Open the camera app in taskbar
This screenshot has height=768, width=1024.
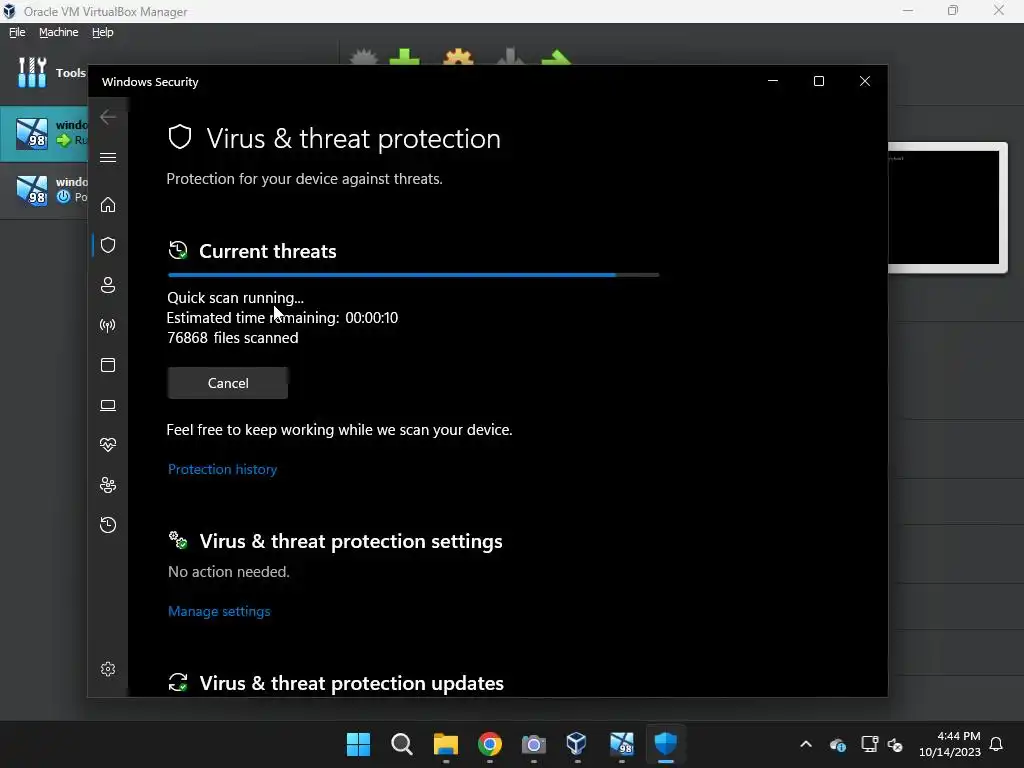coord(534,744)
